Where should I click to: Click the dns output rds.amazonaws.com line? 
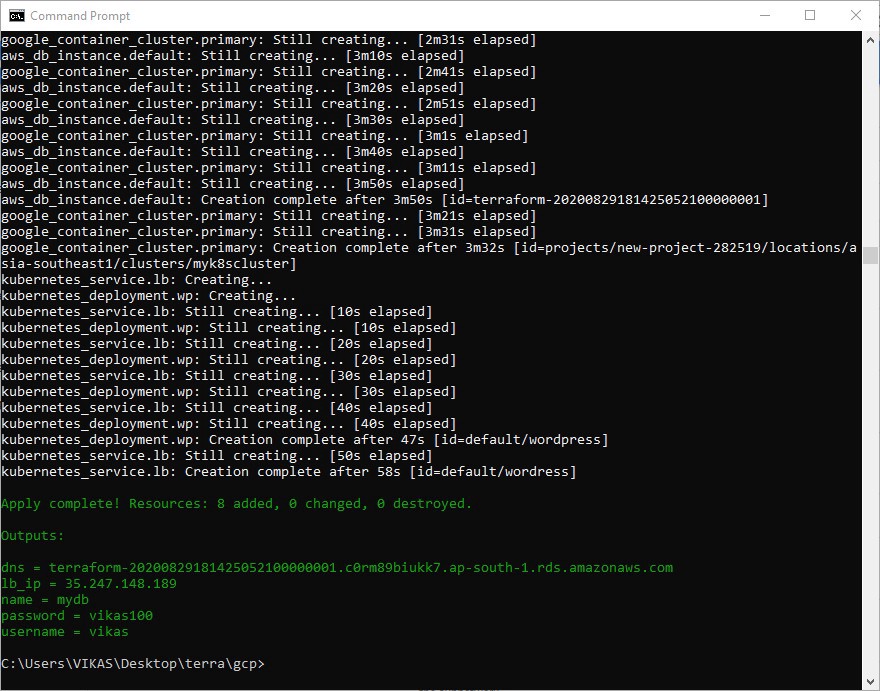(x=337, y=568)
